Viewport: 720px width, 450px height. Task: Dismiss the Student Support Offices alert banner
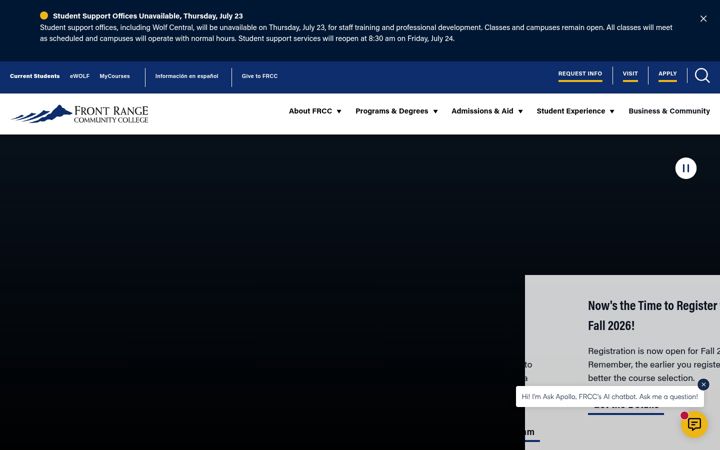coord(703,19)
